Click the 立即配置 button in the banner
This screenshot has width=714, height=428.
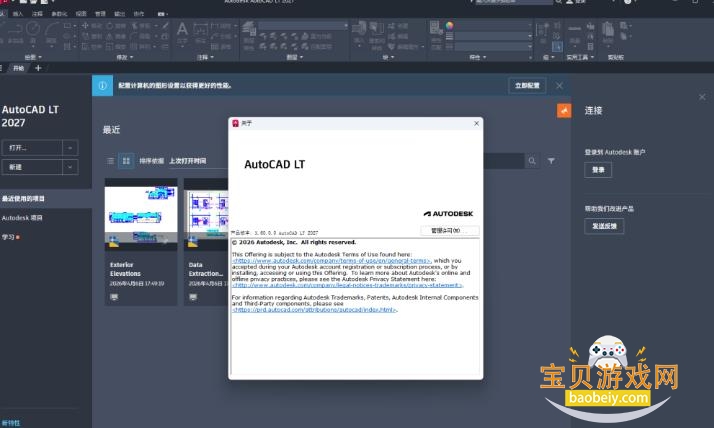click(x=527, y=86)
